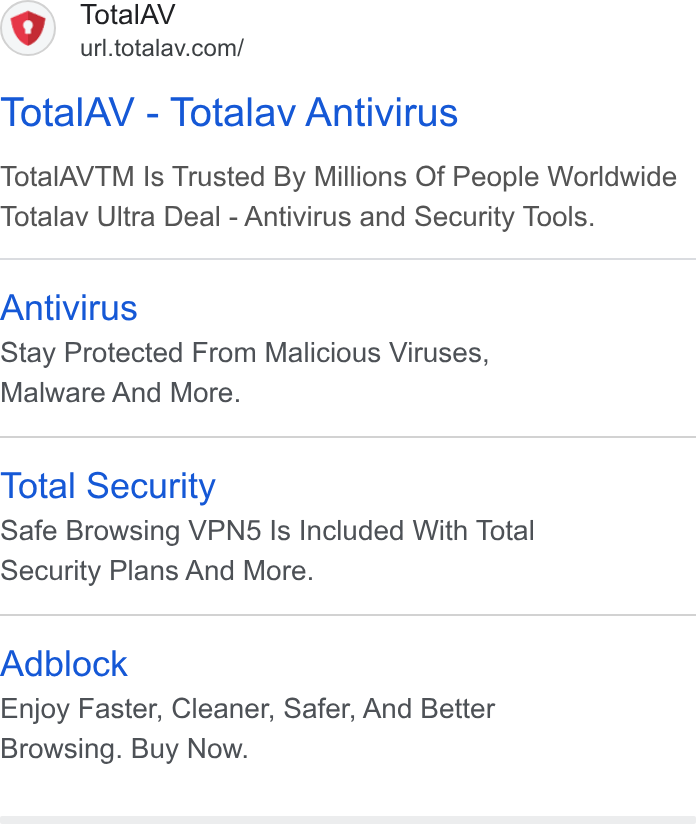Click 'Enjoy Faster, Cleaner, Safer' description text
This screenshot has width=696, height=824.
coord(248,709)
